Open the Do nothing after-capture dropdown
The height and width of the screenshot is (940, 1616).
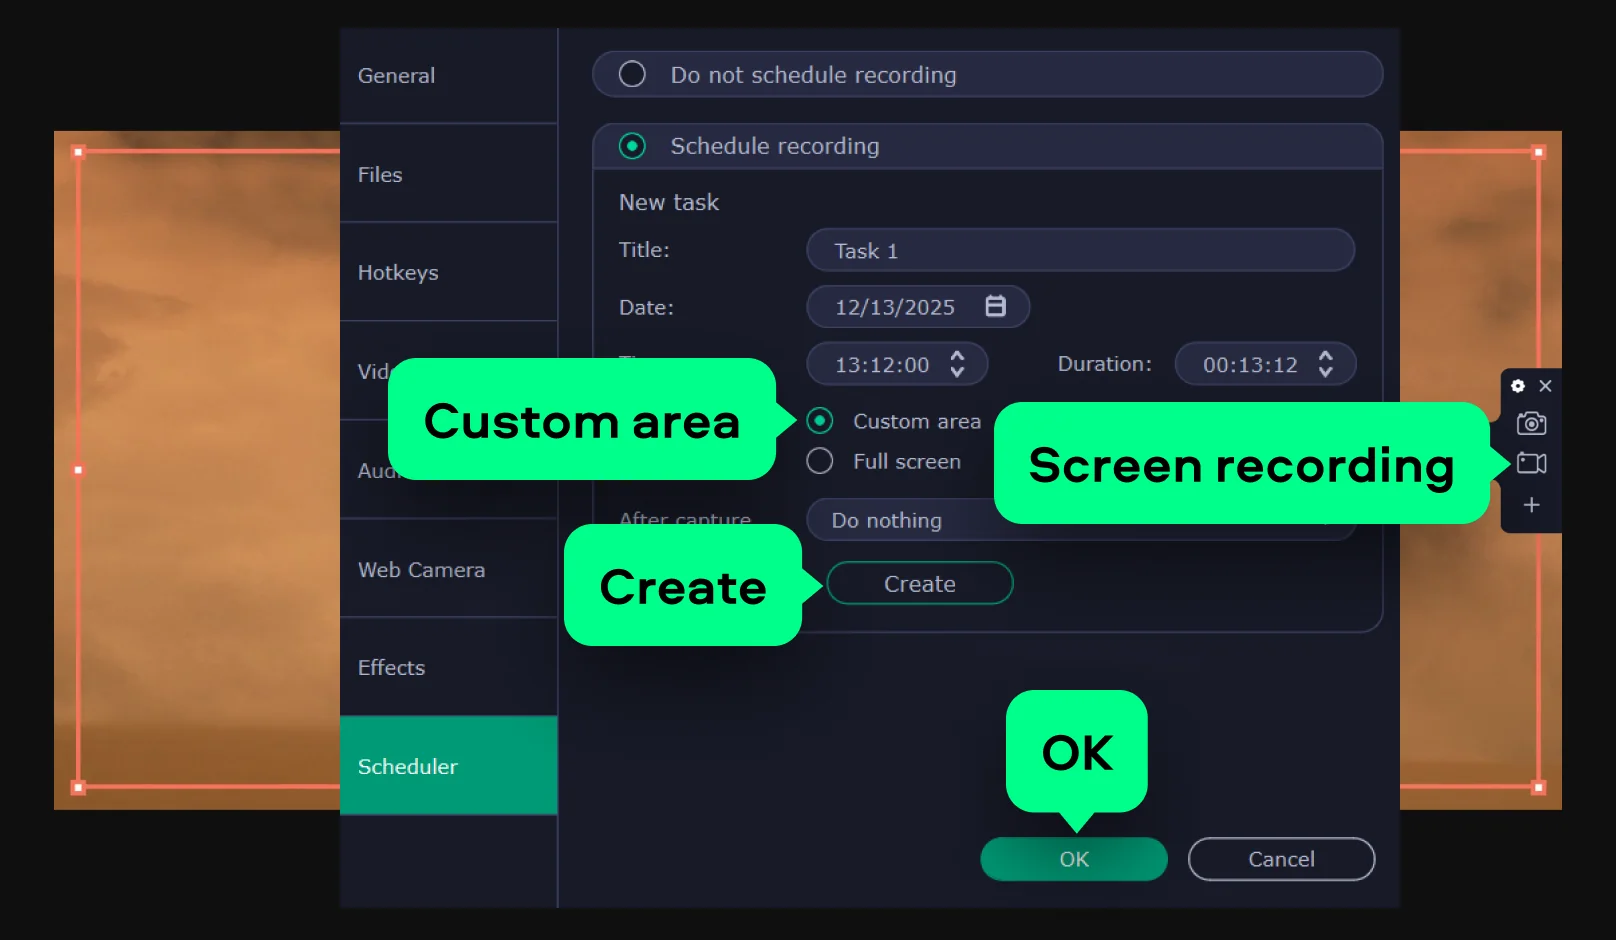pyautogui.click(x=900, y=520)
